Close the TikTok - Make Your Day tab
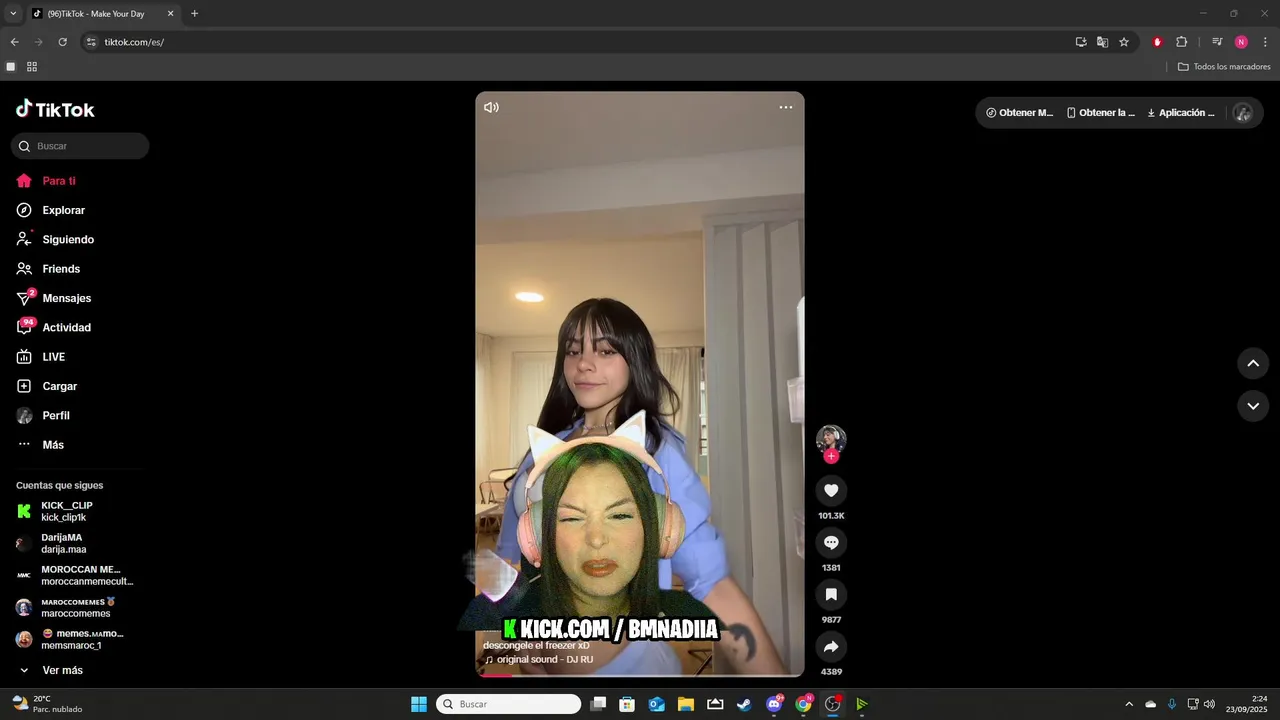Image resolution: width=1280 pixels, height=720 pixels. 170,13
